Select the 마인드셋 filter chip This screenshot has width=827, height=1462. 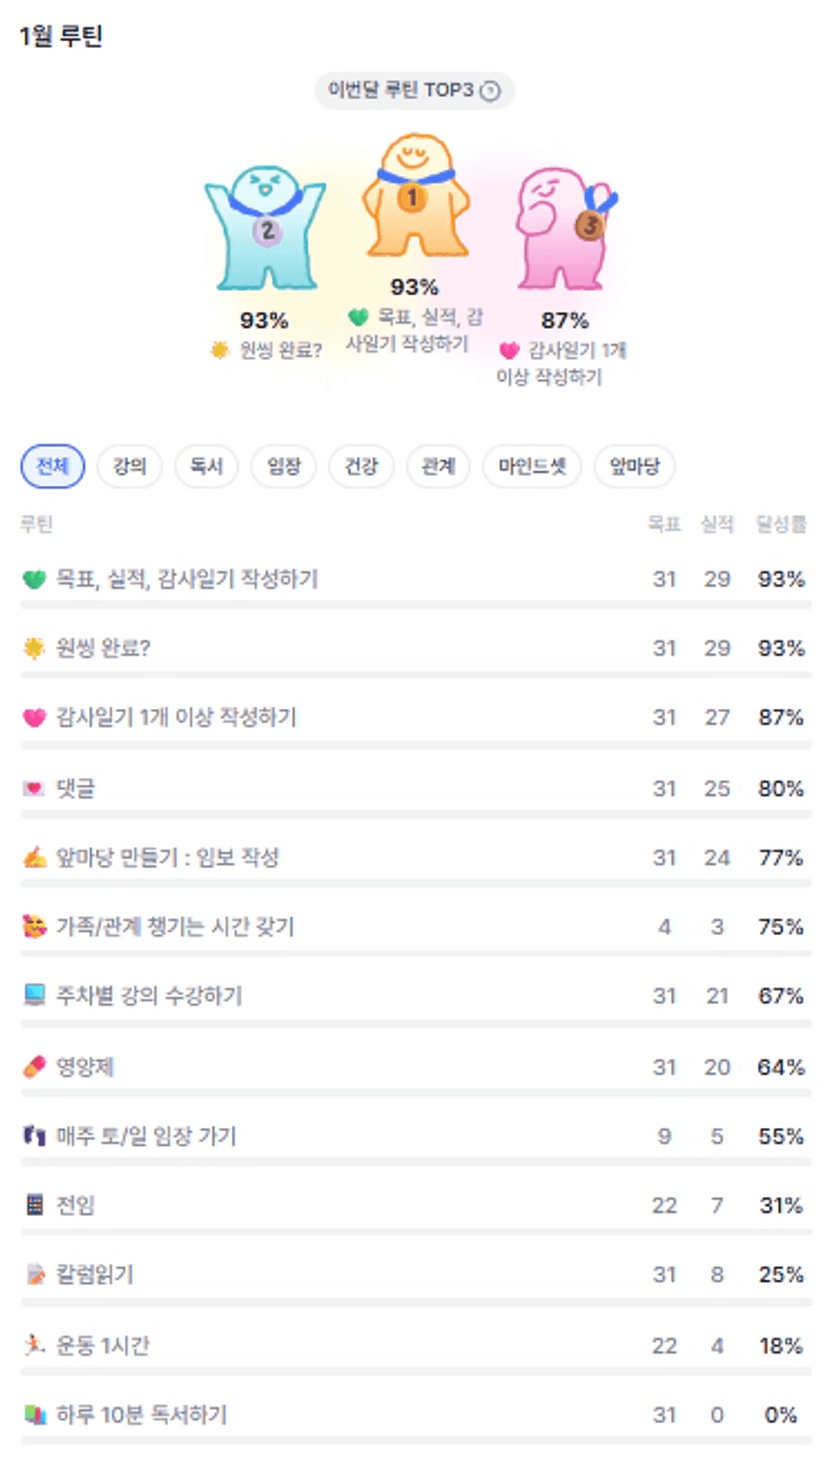(x=532, y=466)
